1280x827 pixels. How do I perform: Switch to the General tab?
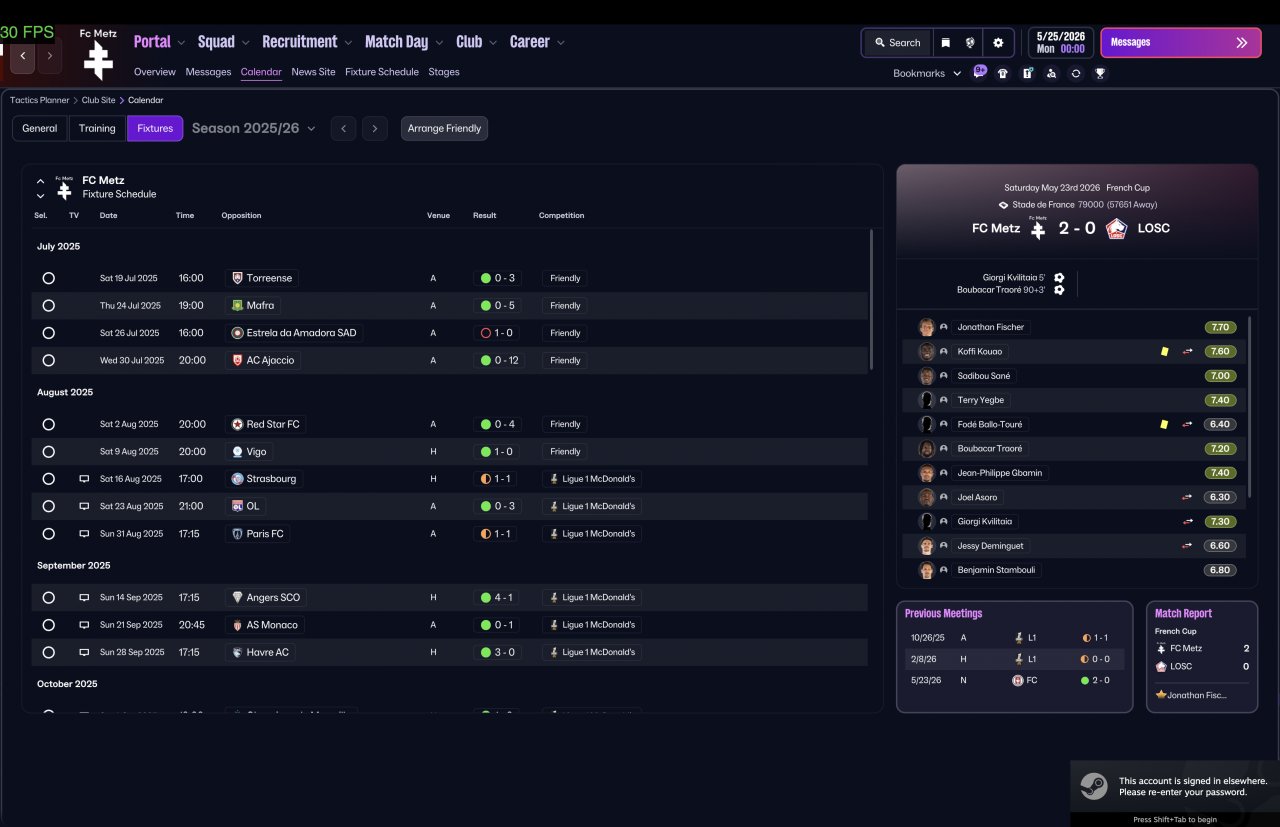40,128
